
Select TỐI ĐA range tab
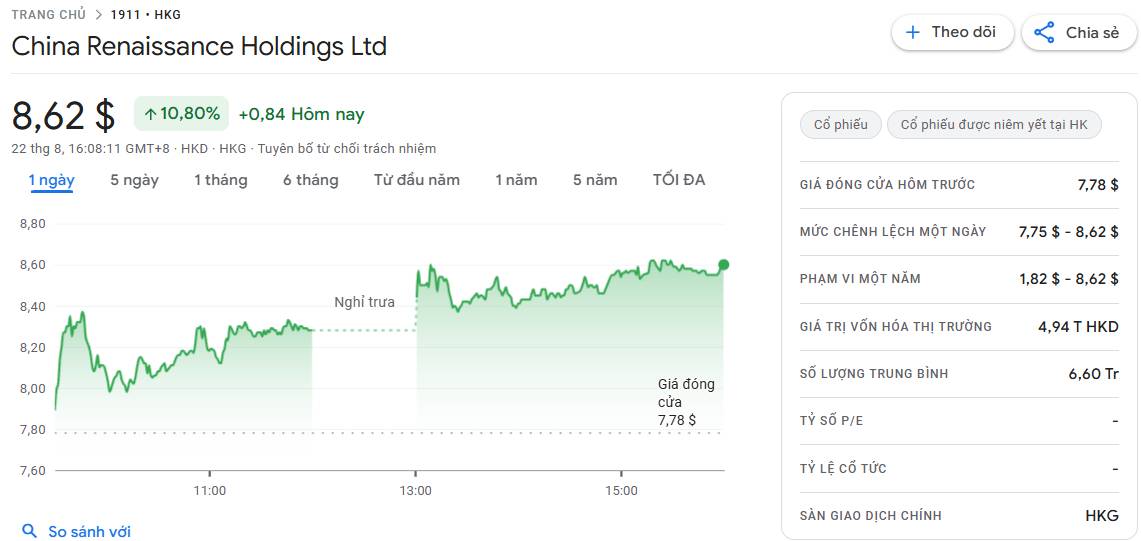(679, 180)
